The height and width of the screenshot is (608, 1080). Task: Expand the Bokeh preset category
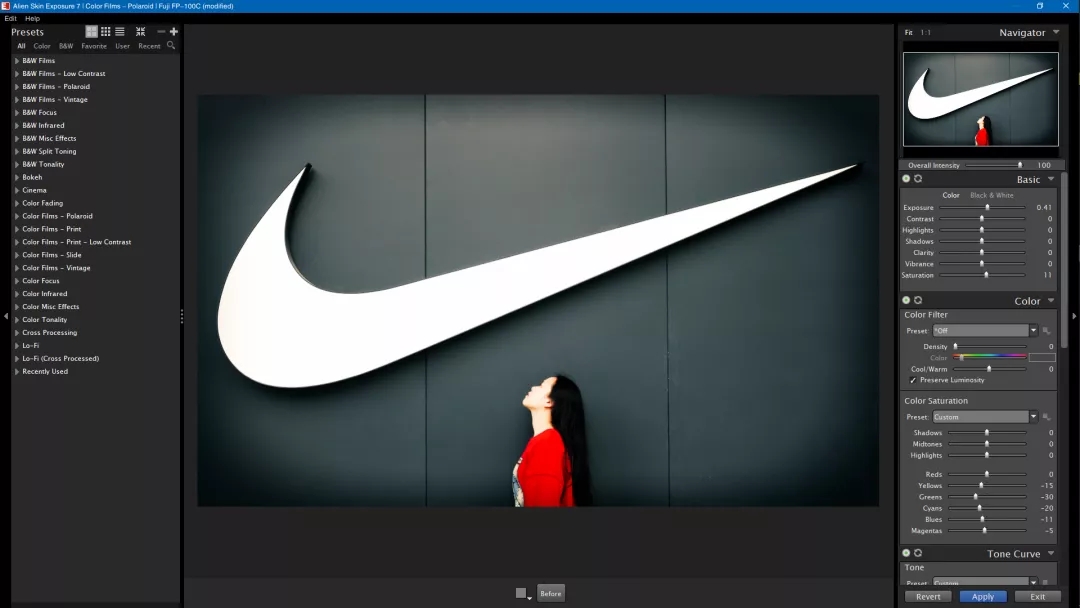(17, 177)
